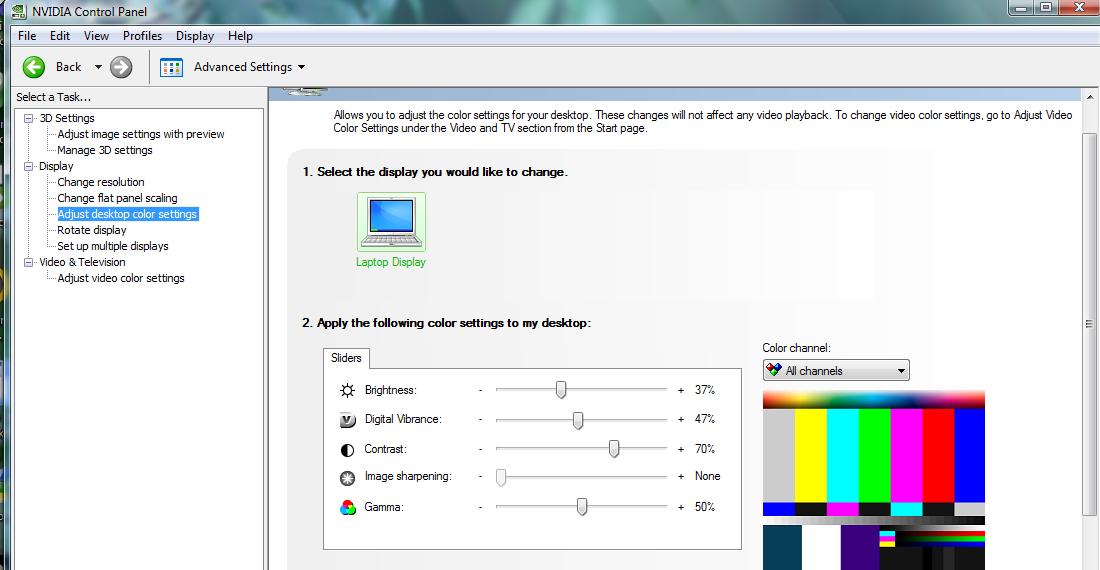Open the Edit menu
Image resolution: width=1100 pixels, height=570 pixels.
coord(60,36)
